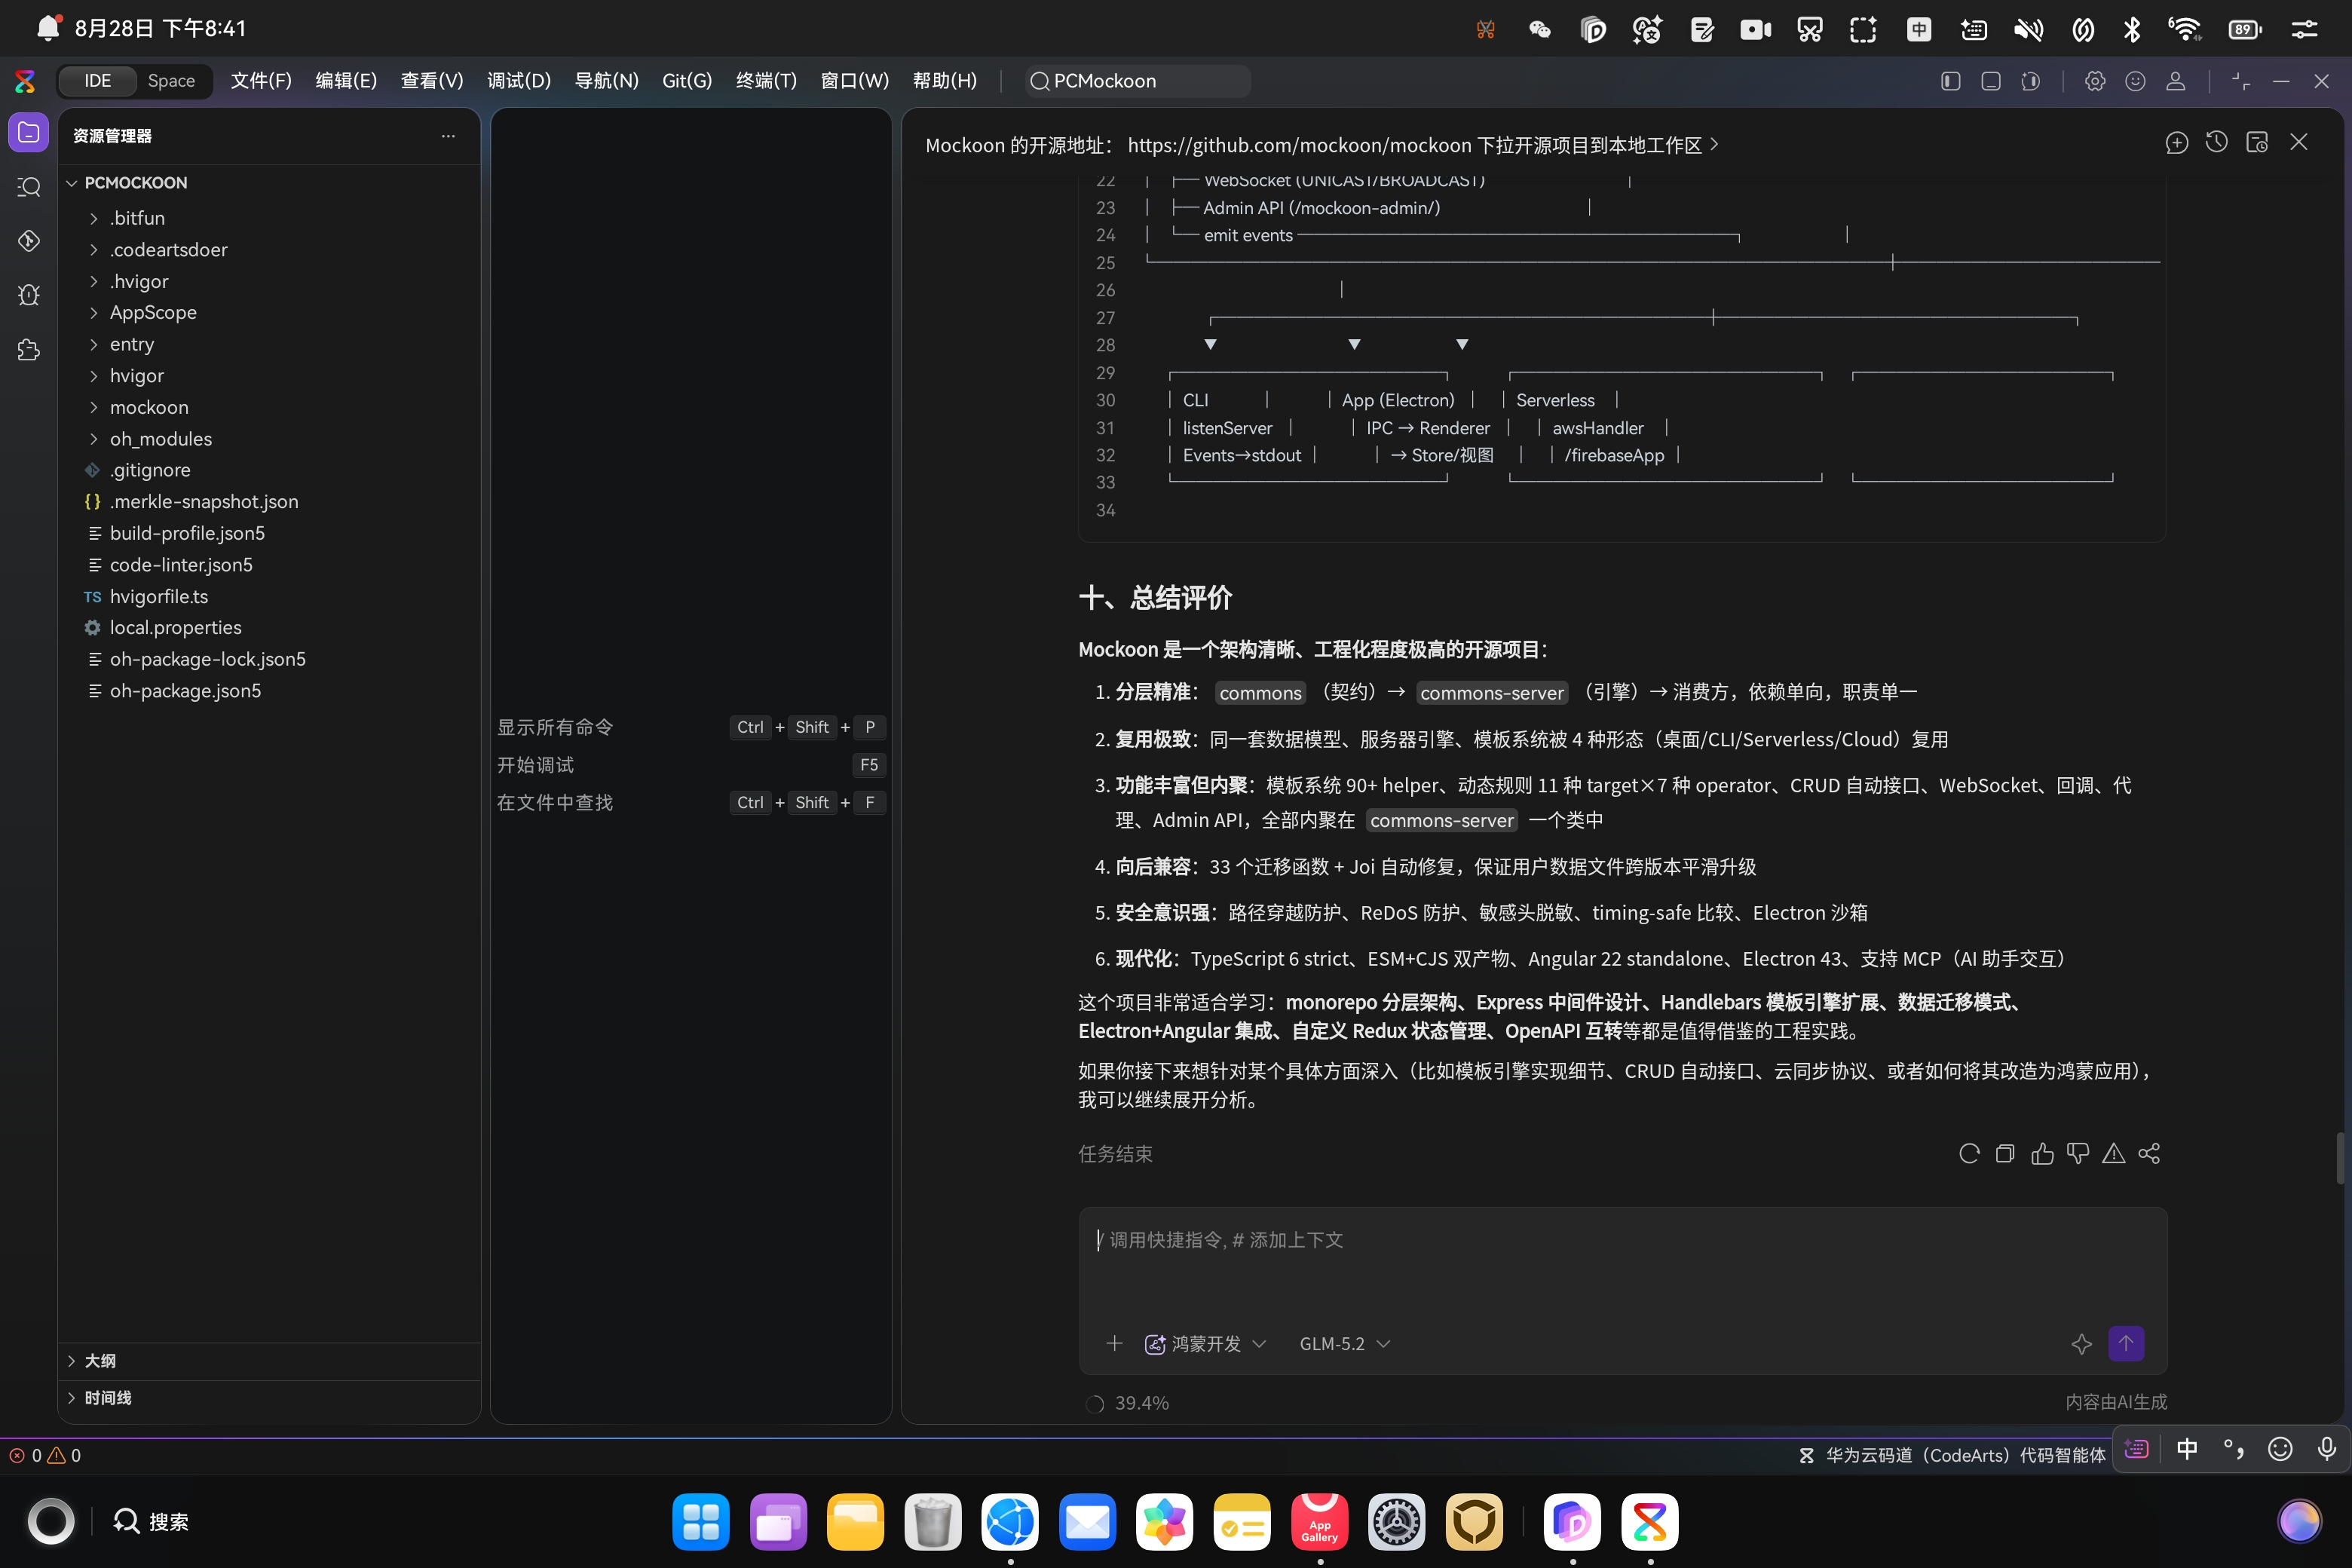This screenshot has width=2352, height=1568.
Task: Open the user account icon
Action: coord(2175,81)
